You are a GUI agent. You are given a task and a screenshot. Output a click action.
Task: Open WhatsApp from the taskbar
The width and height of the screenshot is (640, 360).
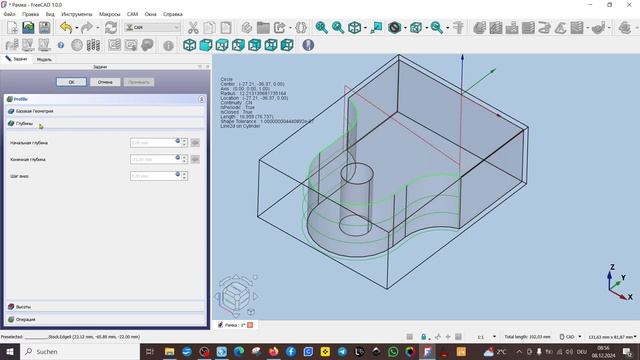point(393,351)
